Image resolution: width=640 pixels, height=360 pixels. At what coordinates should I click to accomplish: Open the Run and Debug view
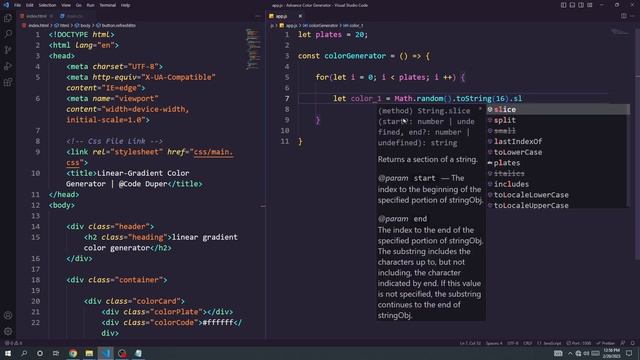click(x=8, y=66)
